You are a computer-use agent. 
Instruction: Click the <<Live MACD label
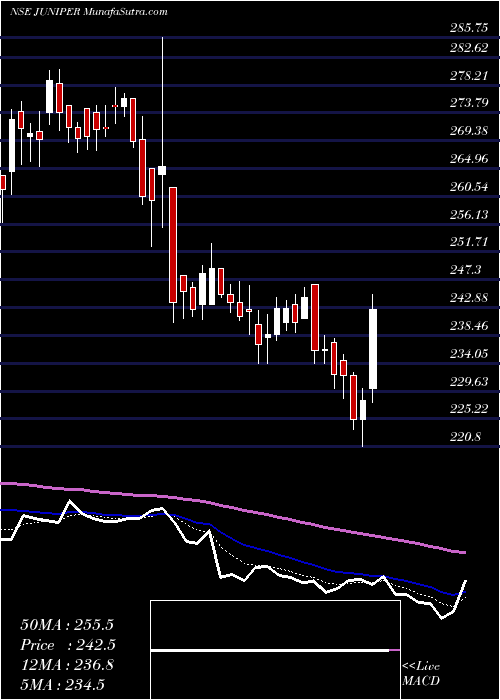pyautogui.click(x=421, y=674)
